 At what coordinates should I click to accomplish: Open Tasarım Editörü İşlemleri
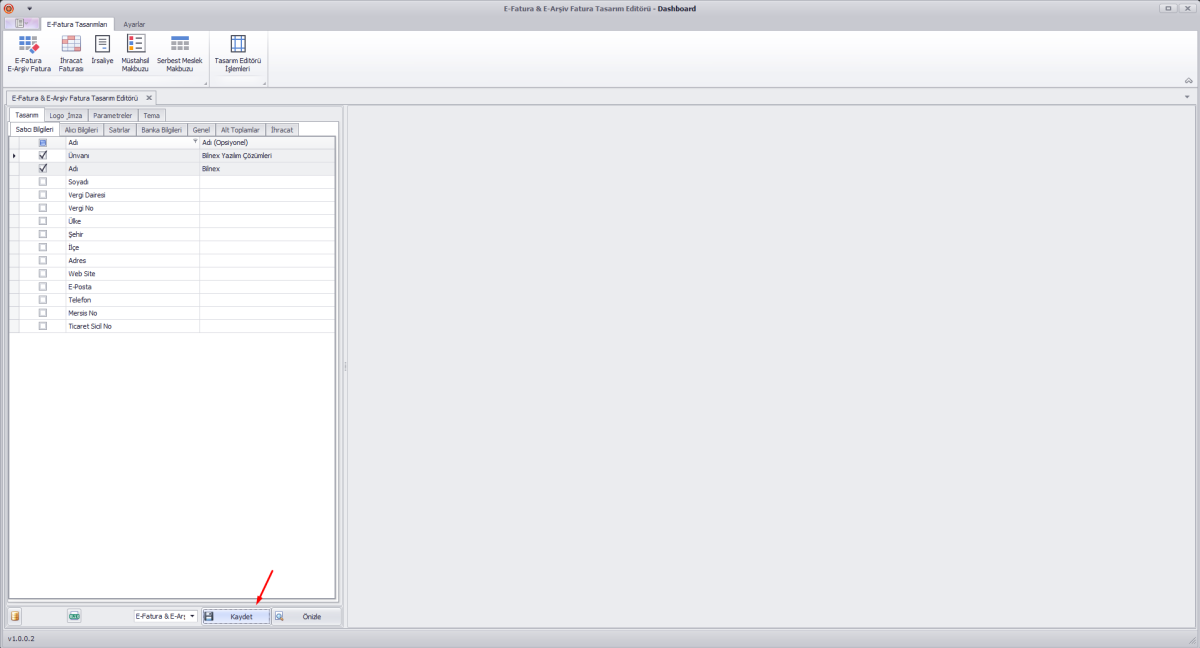[238, 53]
